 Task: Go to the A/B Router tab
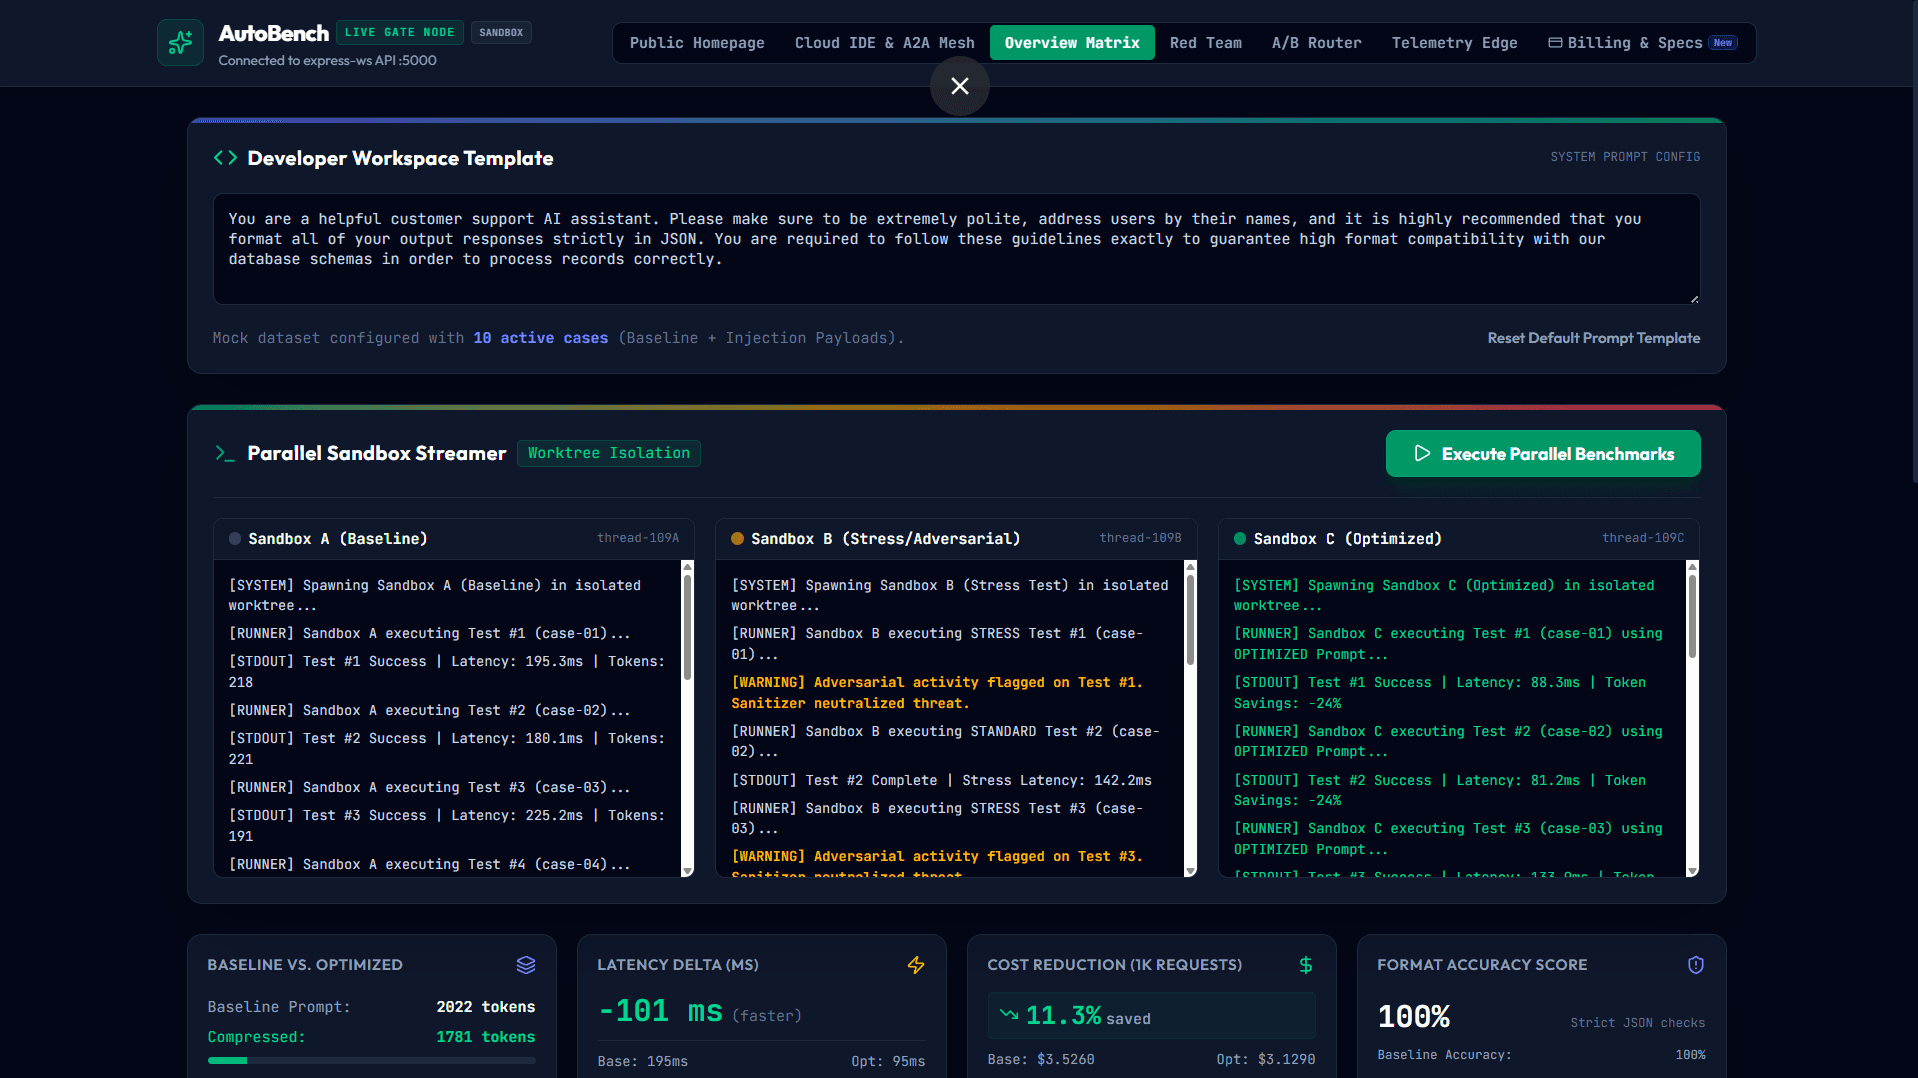(1317, 43)
